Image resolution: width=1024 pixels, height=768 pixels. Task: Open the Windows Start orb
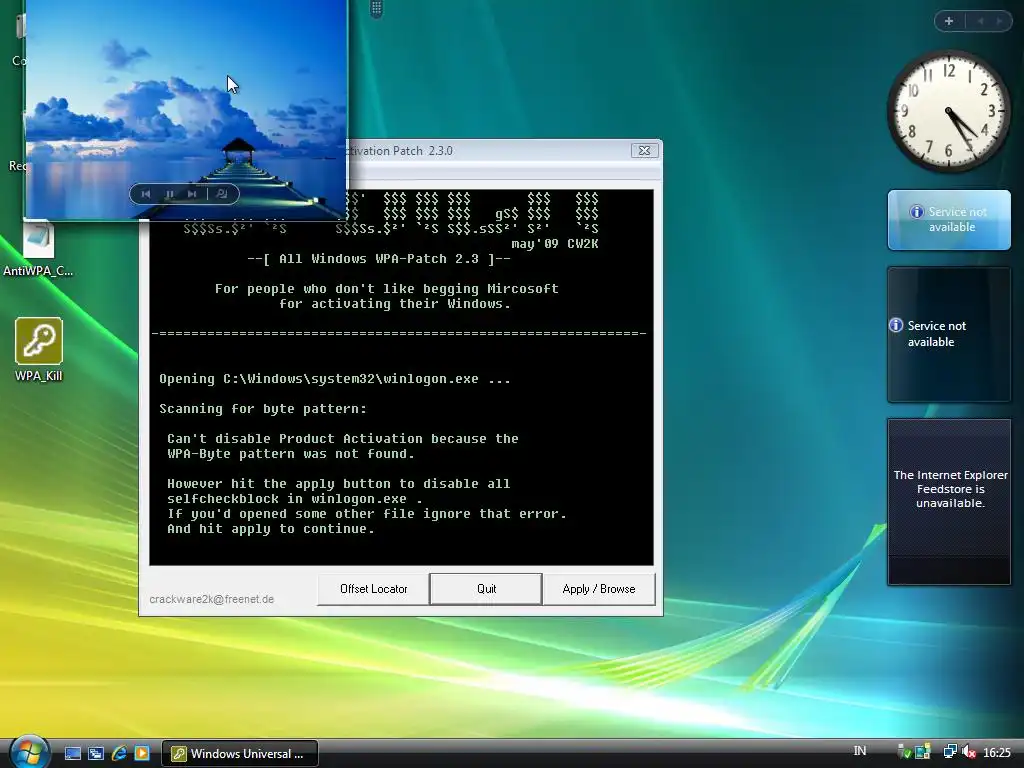click(x=29, y=752)
